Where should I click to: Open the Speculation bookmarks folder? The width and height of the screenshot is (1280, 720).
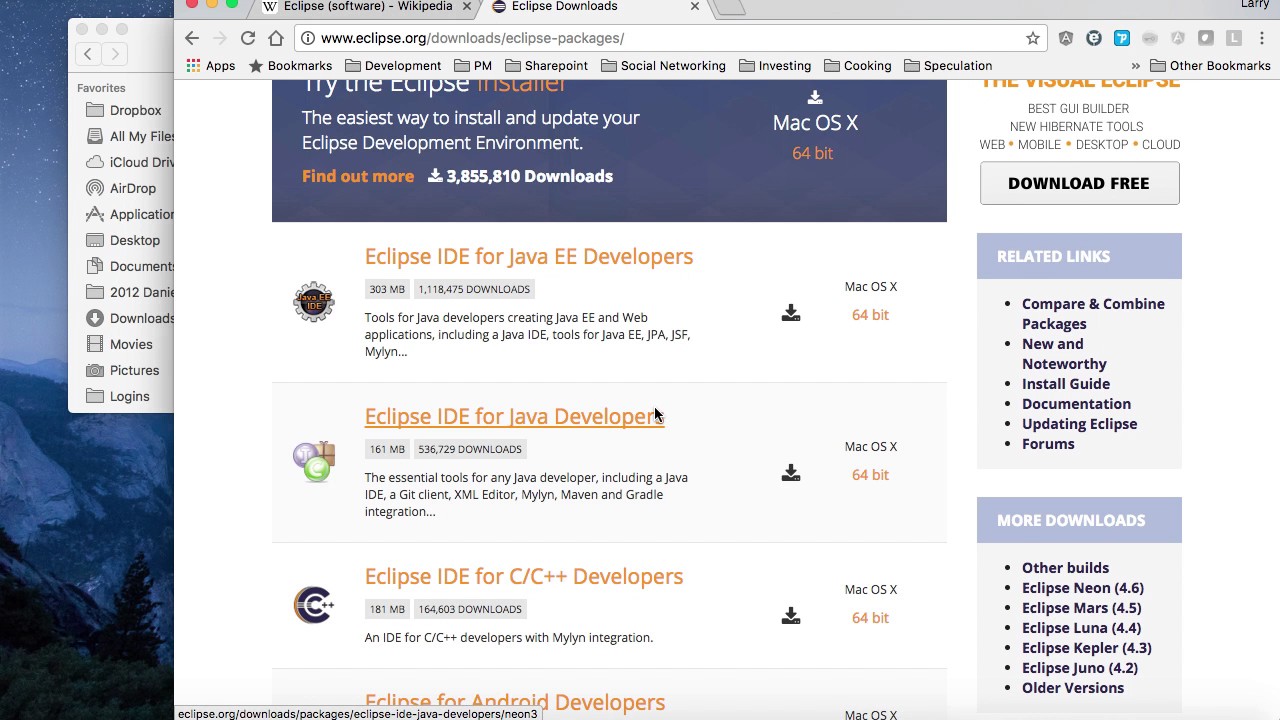[x=948, y=66]
